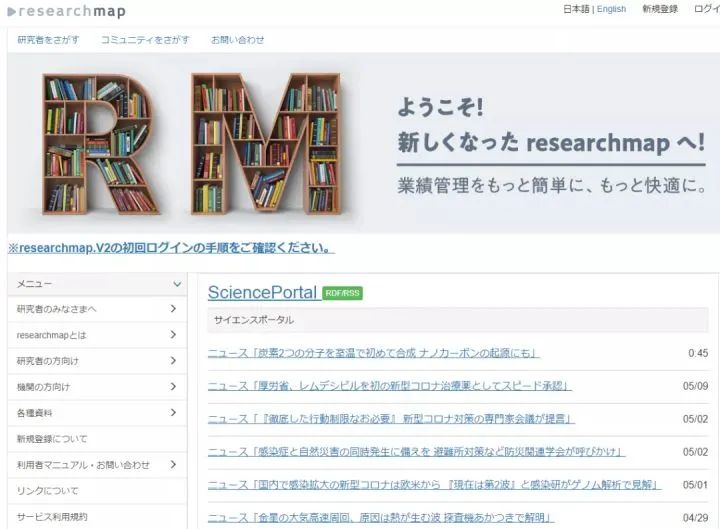Image resolution: width=720 pixels, height=529 pixels.
Task: Open コミュニティをさがす menu item
Action: point(145,40)
